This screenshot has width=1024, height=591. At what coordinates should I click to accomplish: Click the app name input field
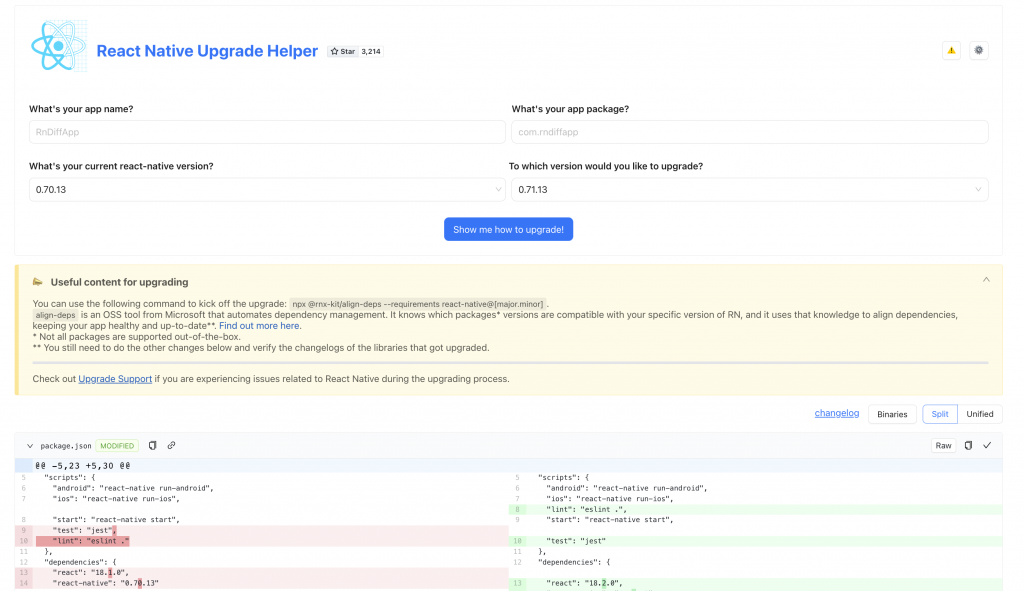pyautogui.click(x=267, y=132)
